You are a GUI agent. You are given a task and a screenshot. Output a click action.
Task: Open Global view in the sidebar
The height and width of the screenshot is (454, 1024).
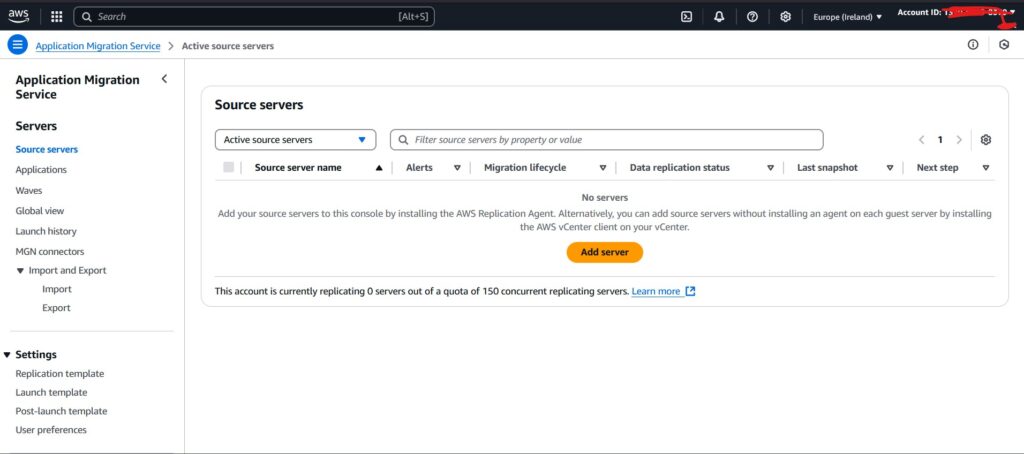pyautogui.click(x=40, y=211)
